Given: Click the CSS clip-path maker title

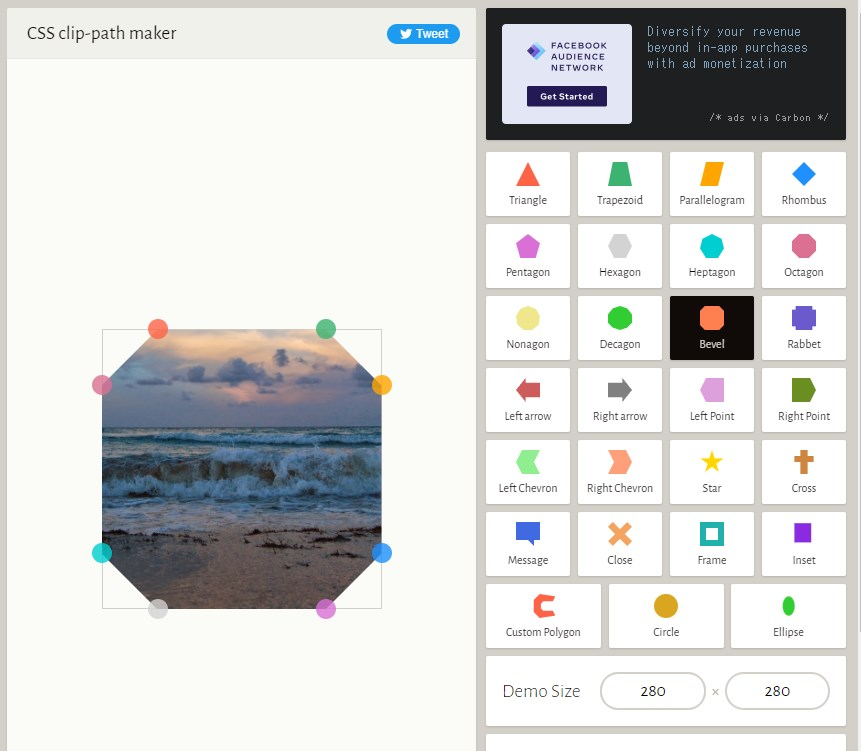Looking at the screenshot, I should [x=102, y=33].
